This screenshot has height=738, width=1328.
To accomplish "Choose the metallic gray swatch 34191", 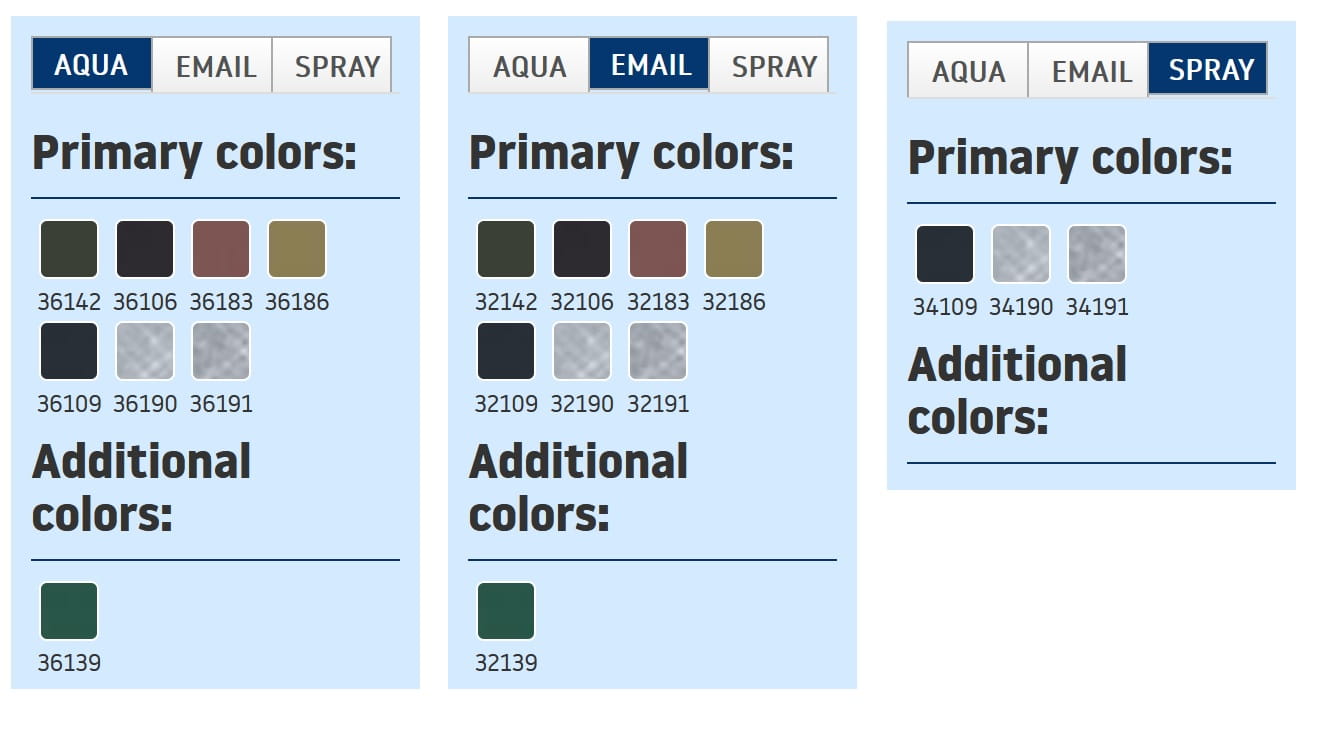I will click(1097, 254).
